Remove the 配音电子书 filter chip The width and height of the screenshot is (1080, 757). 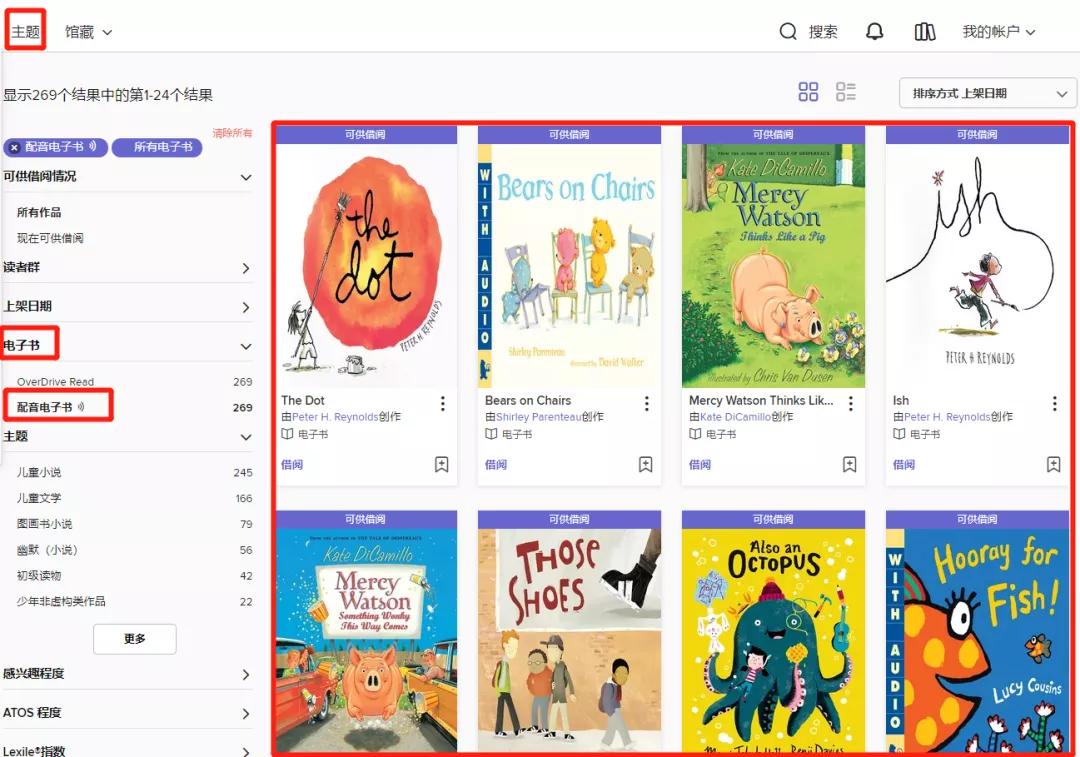pos(14,147)
